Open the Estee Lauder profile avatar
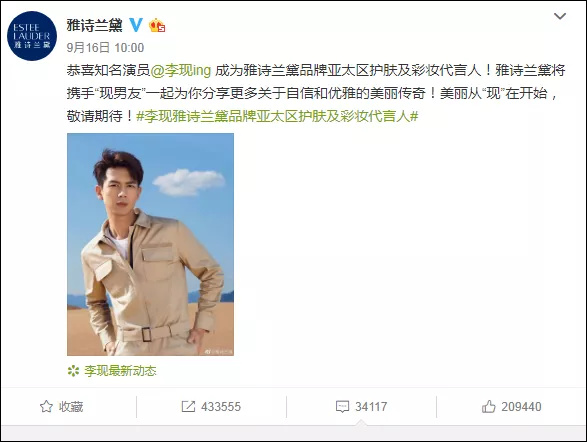This screenshot has width=587, height=442. [x=32, y=36]
